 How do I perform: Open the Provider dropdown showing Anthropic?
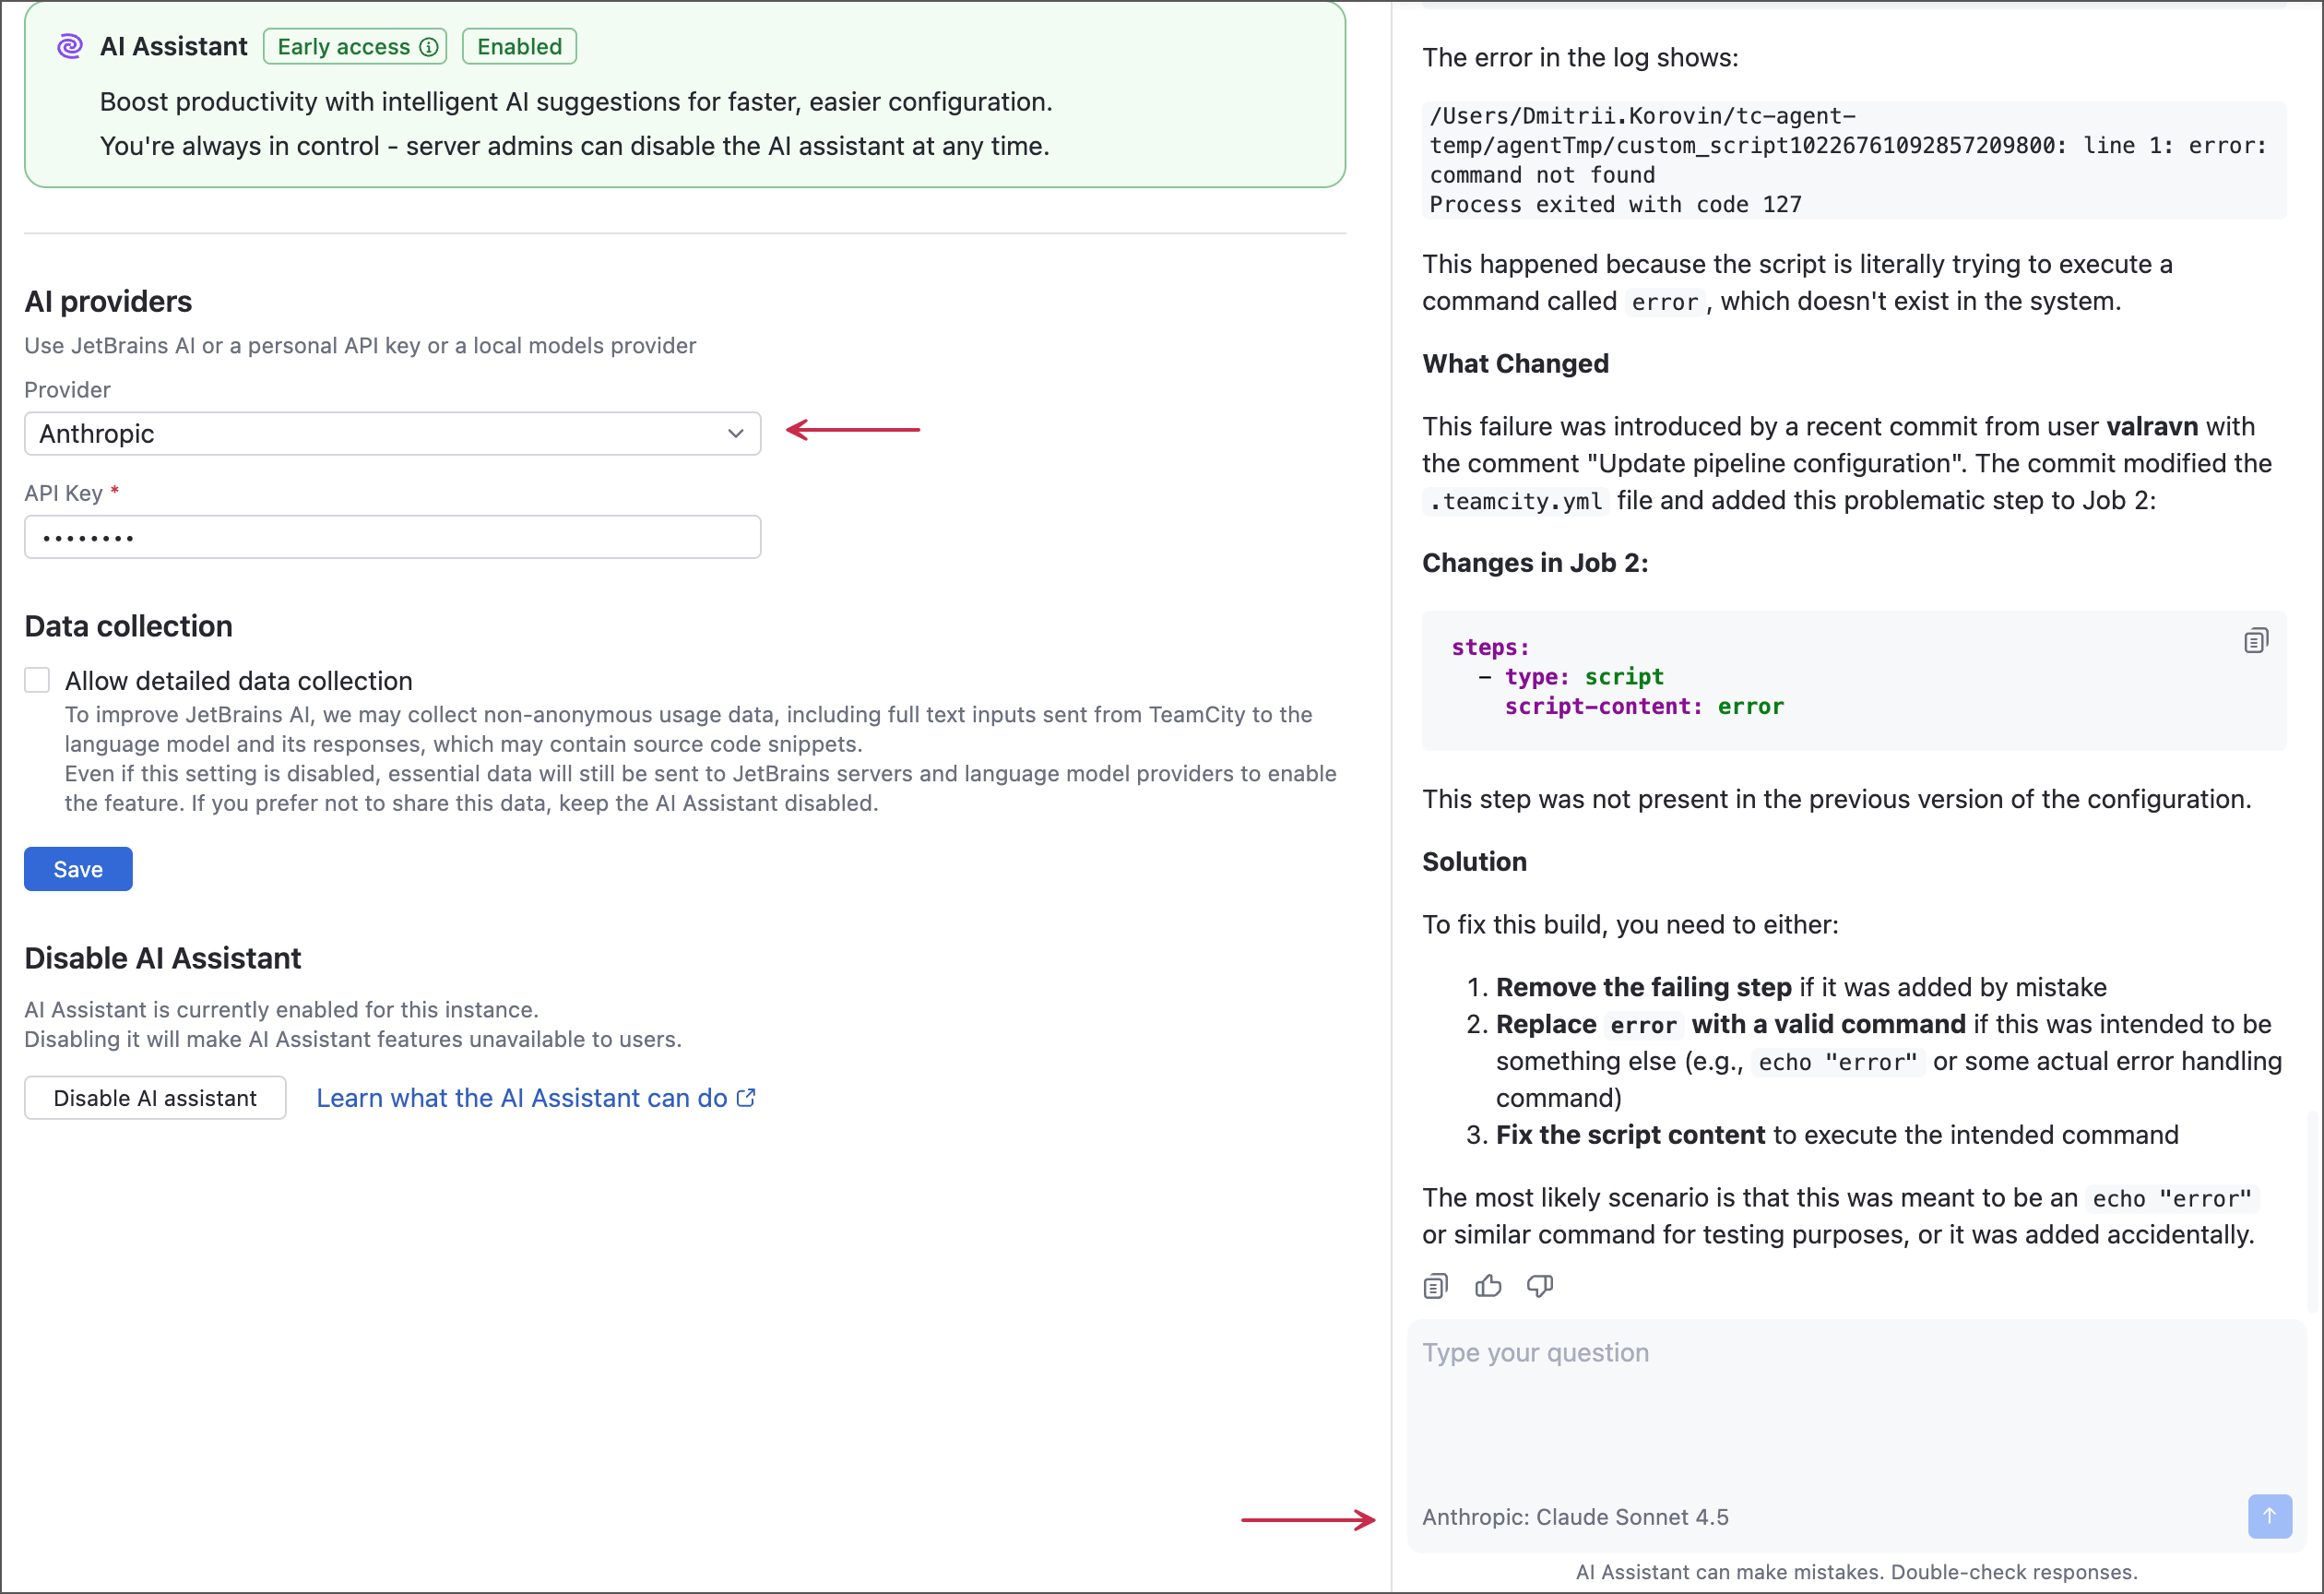[392, 433]
